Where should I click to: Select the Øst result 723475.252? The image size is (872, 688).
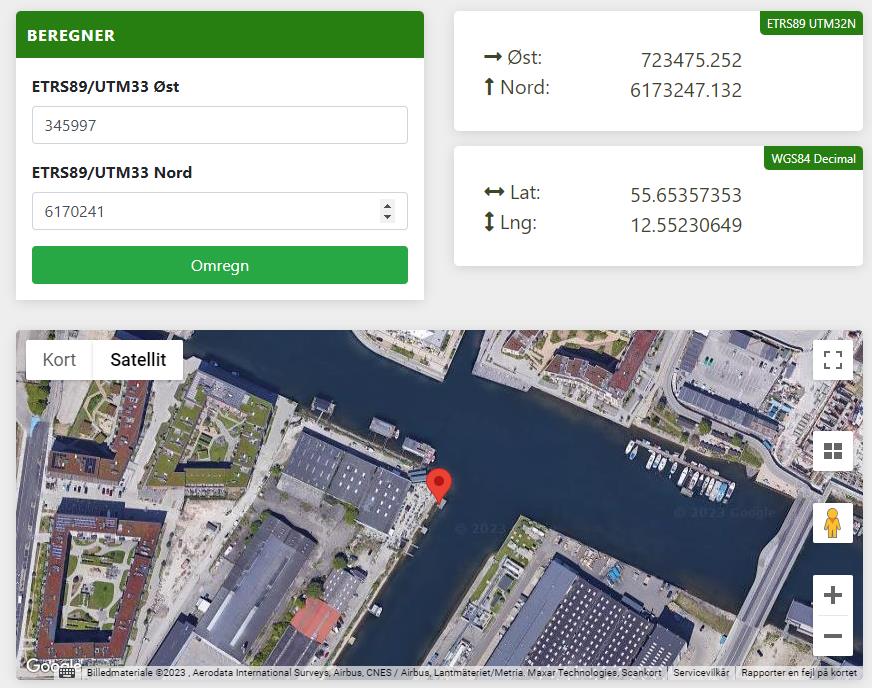tap(691, 60)
